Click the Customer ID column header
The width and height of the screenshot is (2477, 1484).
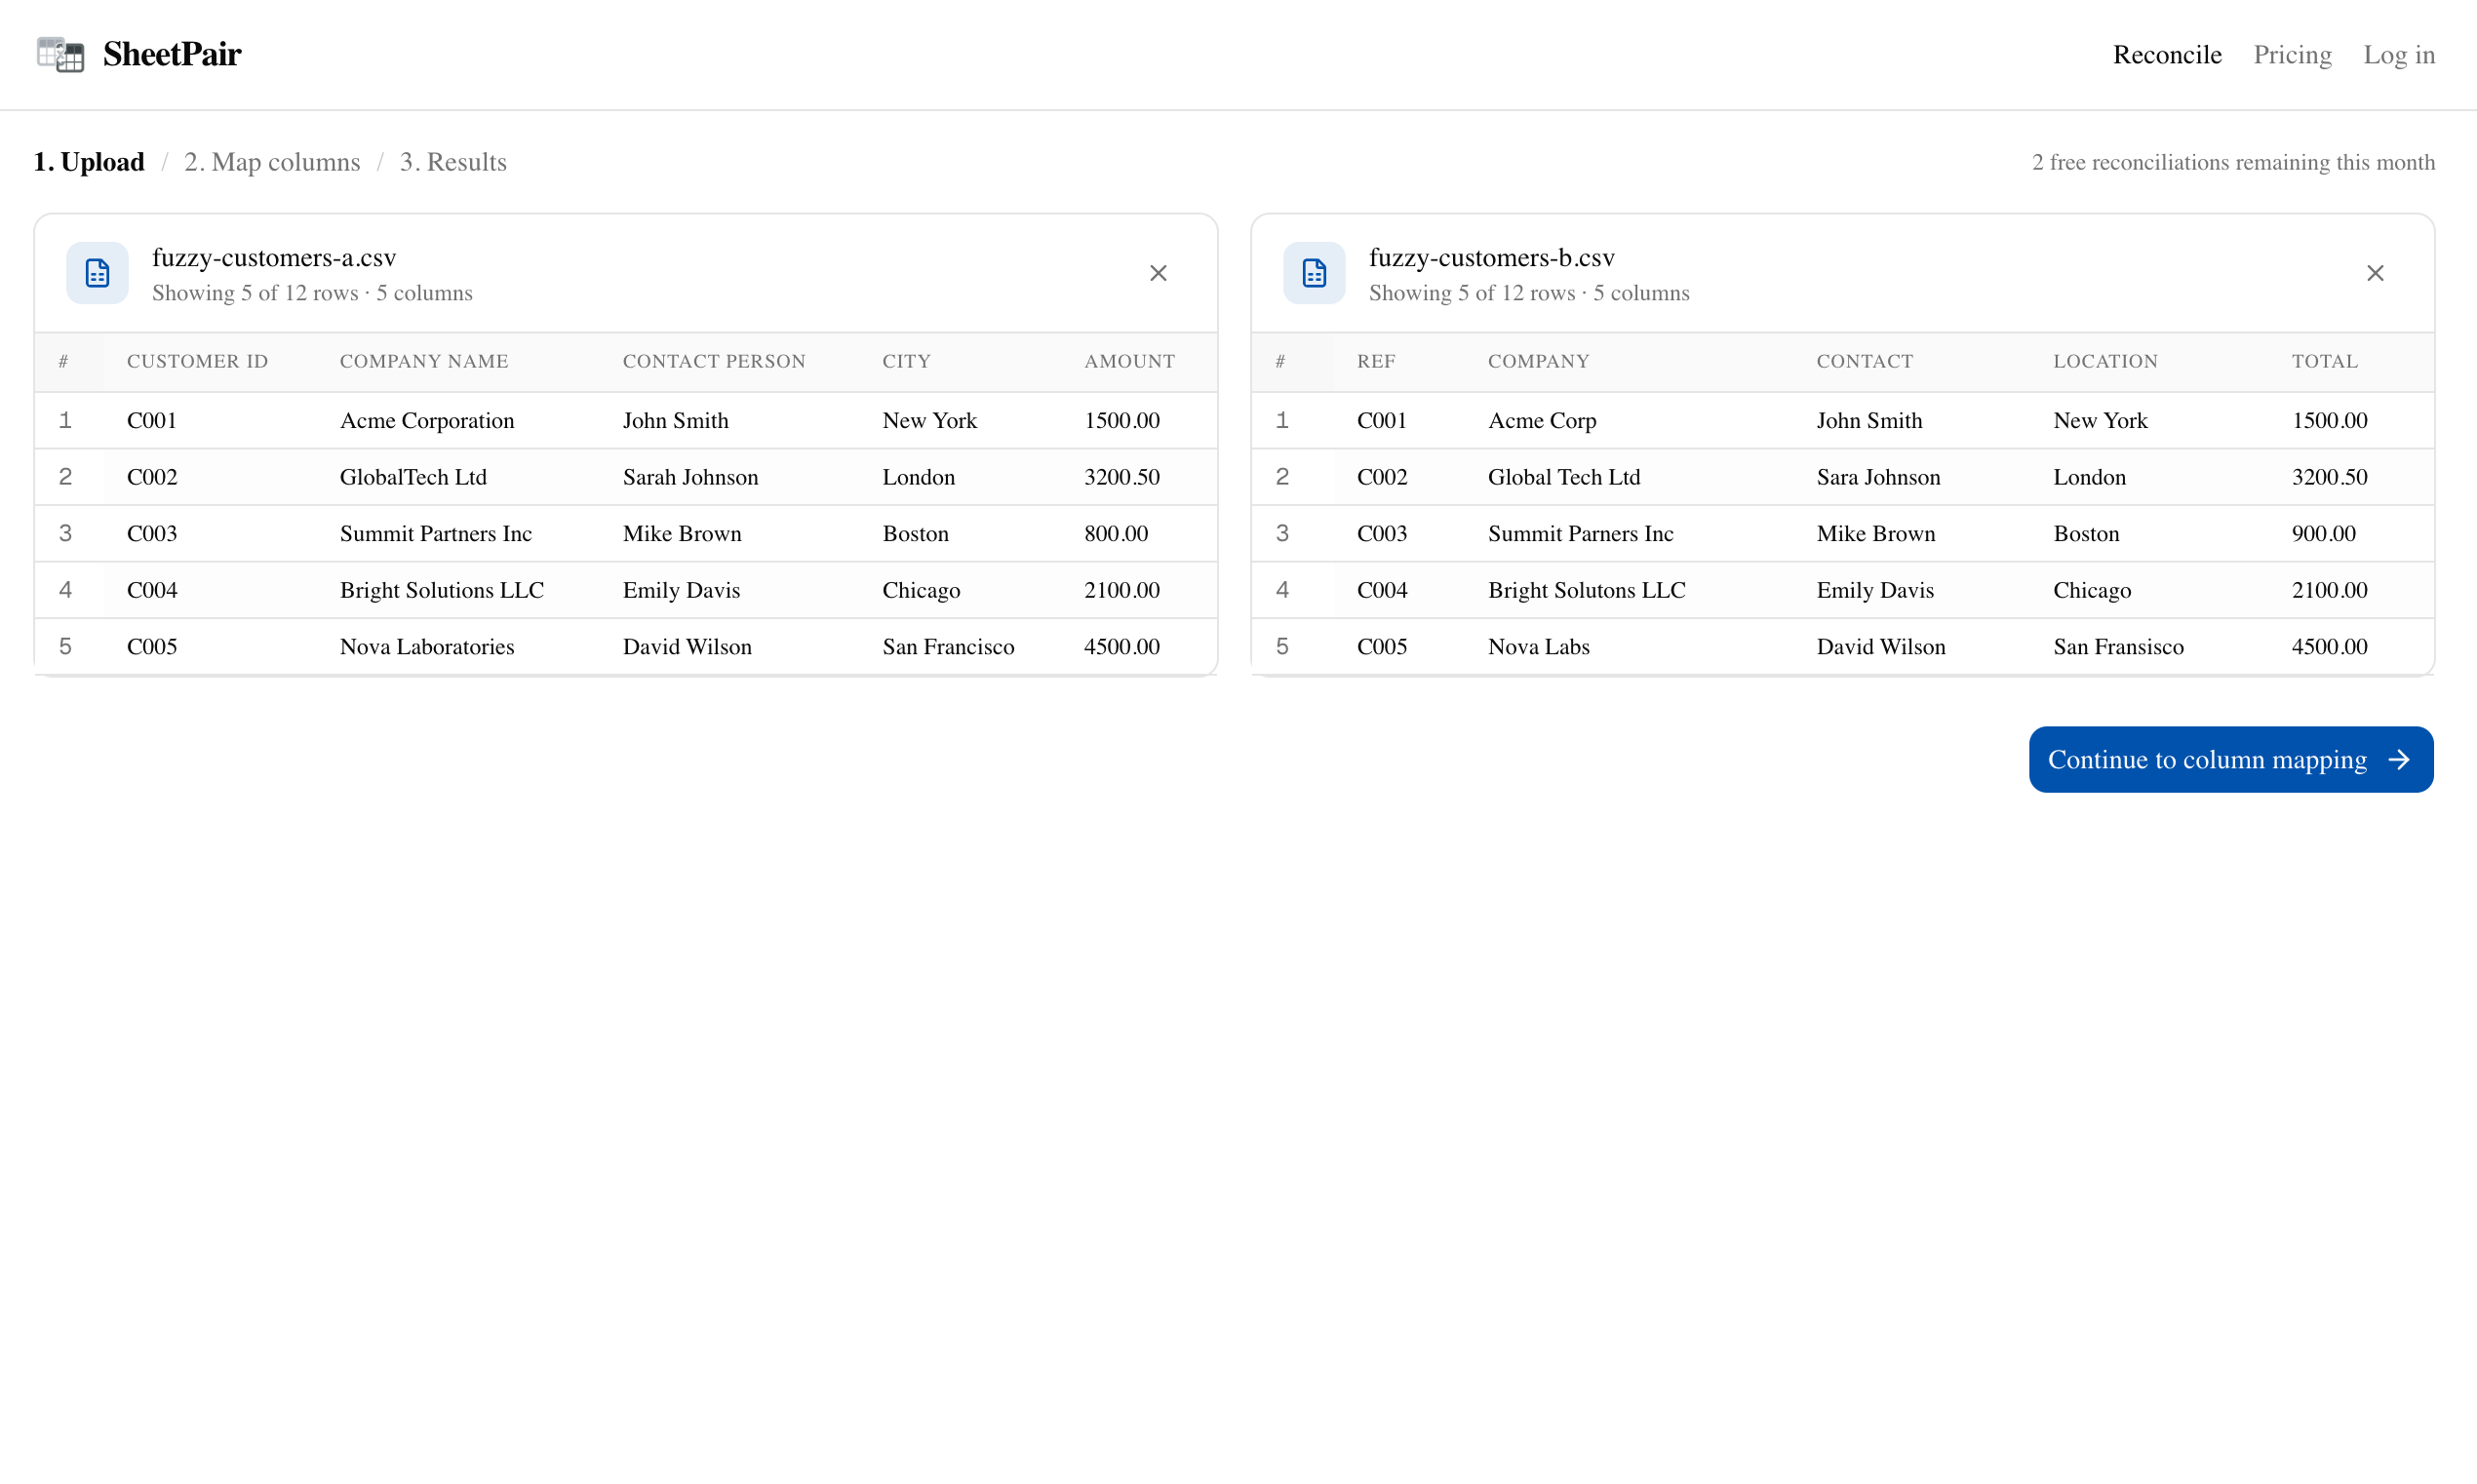[x=197, y=361]
